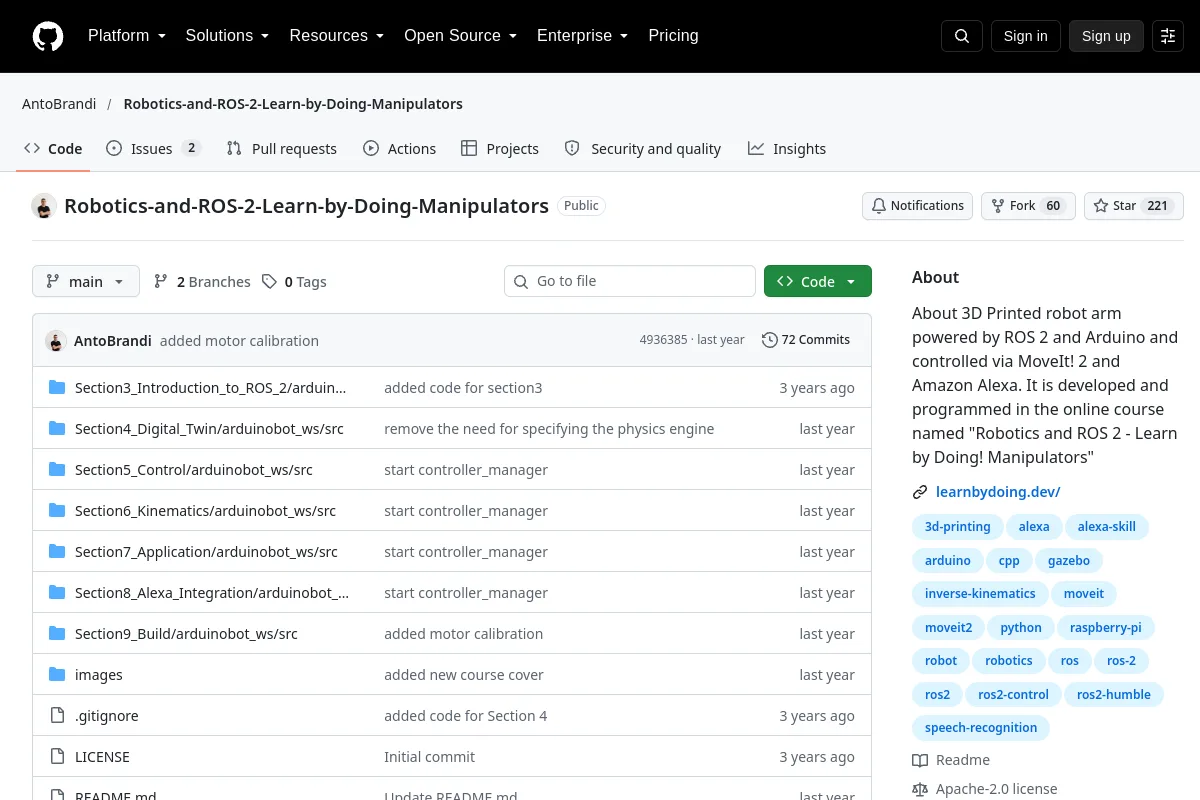Click AntoBrandi avatar beside repository title
Viewport: 1200px width, 800px height.
tap(44, 206)
